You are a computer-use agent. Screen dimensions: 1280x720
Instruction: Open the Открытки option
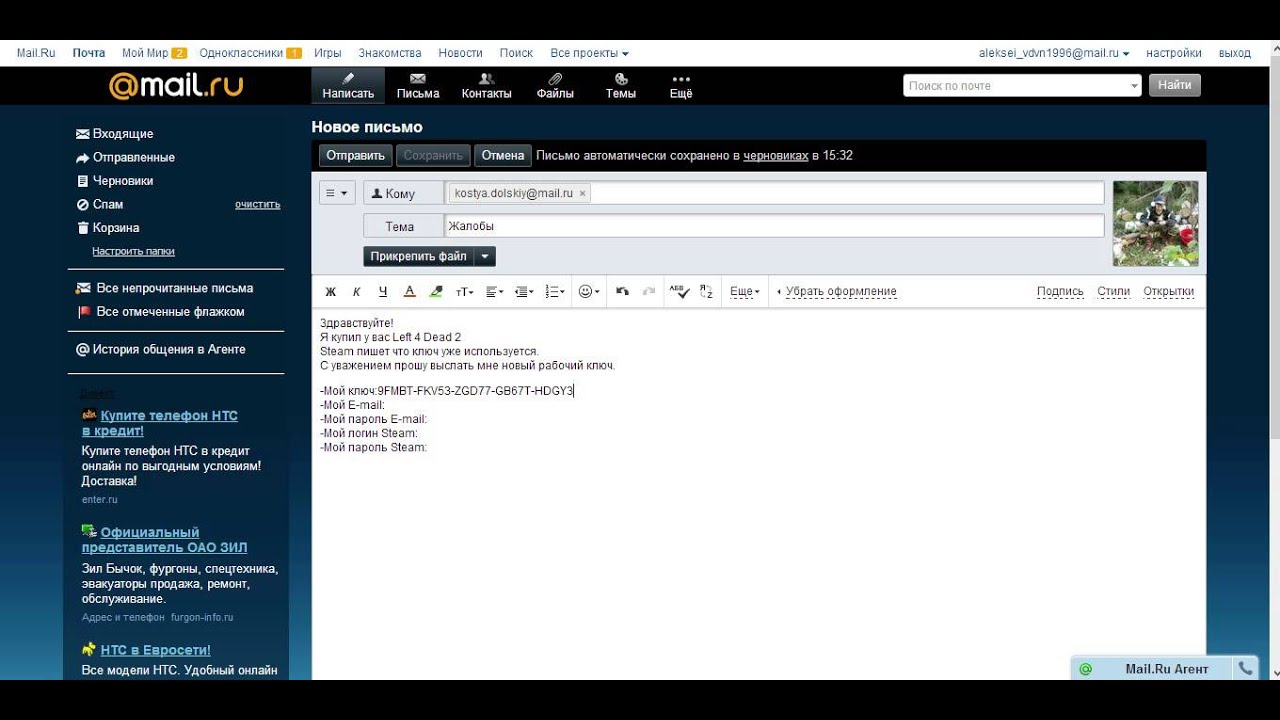1169,292
